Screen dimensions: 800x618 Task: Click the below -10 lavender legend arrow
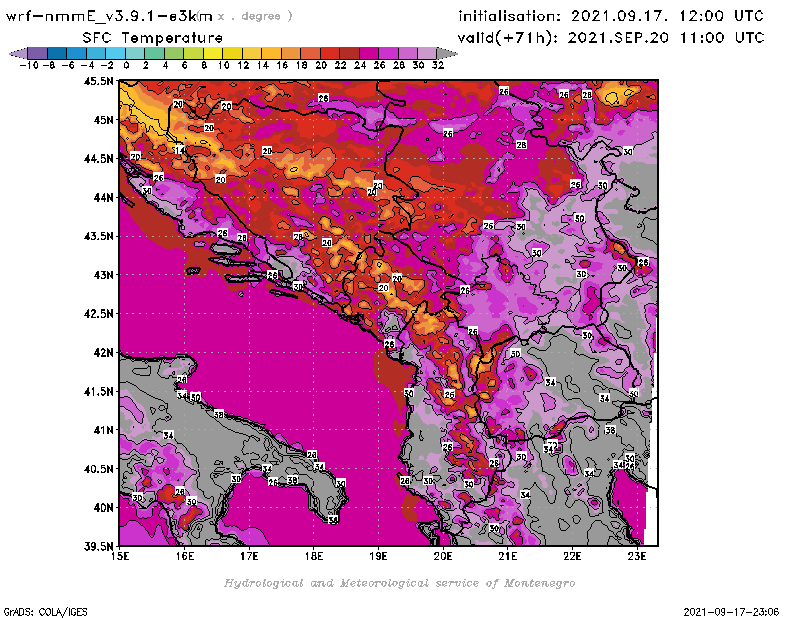[18, 53]
